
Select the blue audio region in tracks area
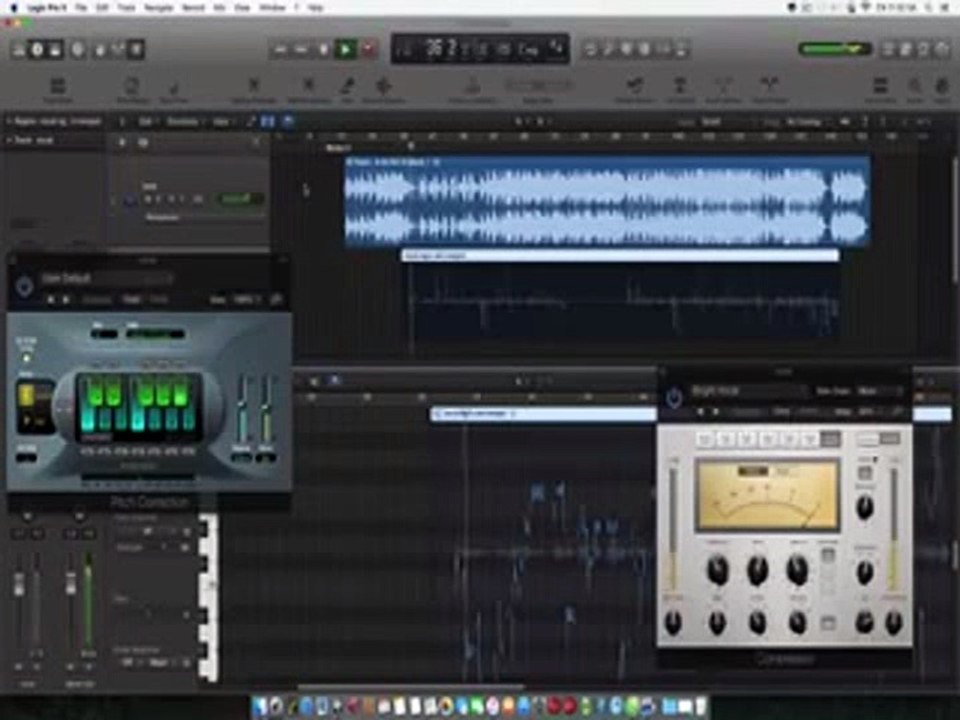607,202
